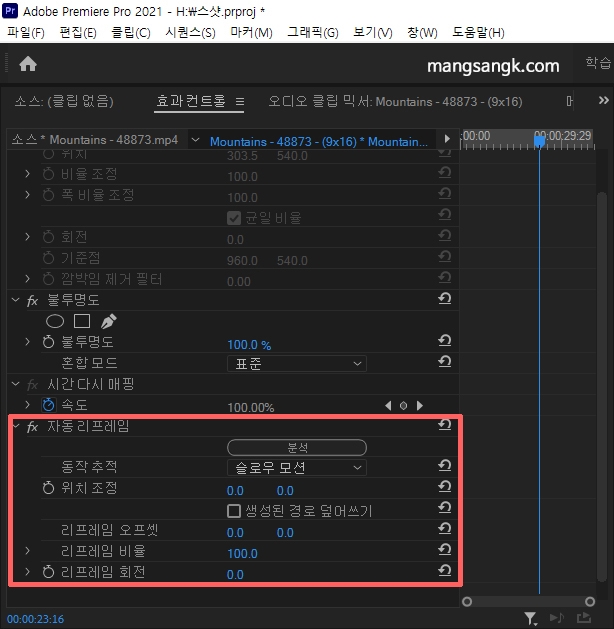Reset the 비율 조정 parameter
Image resolution: width=614 pixels, height=629 pixels.
[444, 172]
